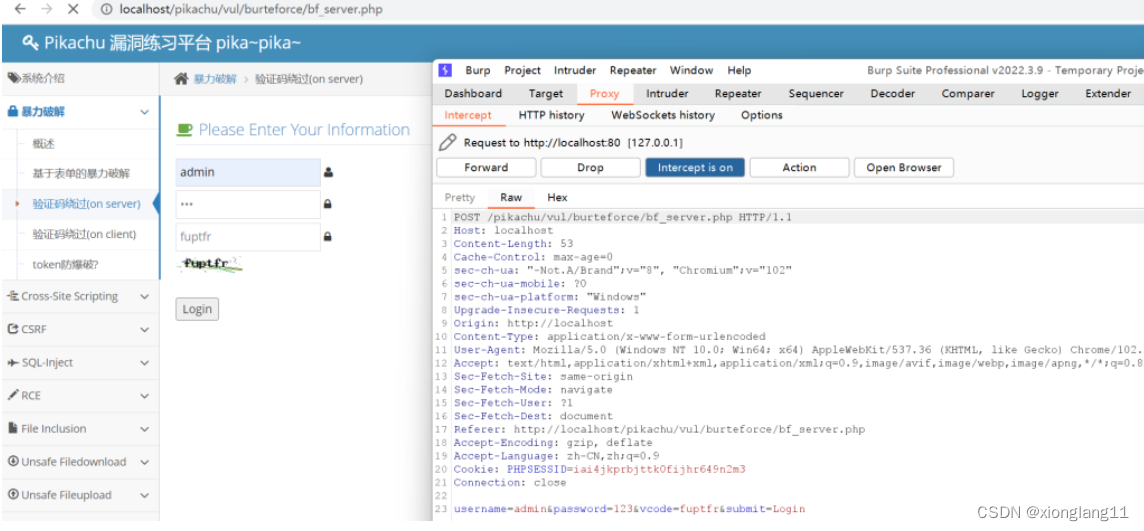Image resolution: width=1144 pixels, height=531 pixels.
Task: Click the lock icon next to fuptfr field
Action: (x=328, y=237)
